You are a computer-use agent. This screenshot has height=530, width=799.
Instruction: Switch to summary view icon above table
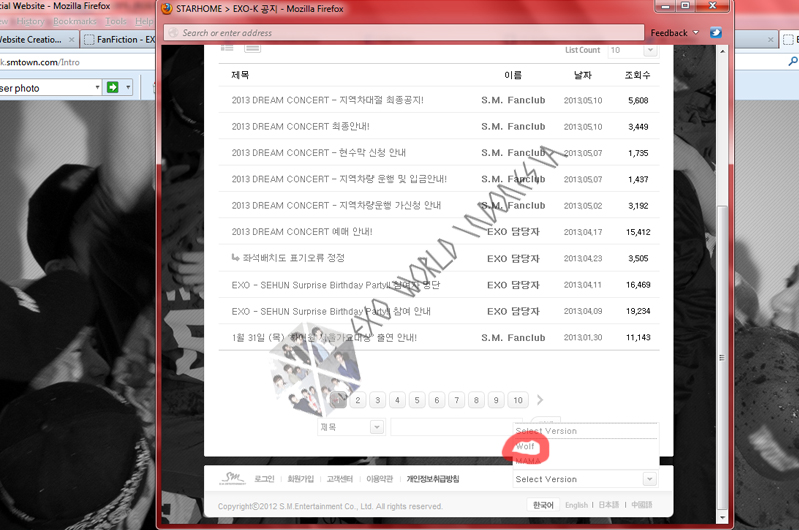pyautogui.click(x=253, y=48)
